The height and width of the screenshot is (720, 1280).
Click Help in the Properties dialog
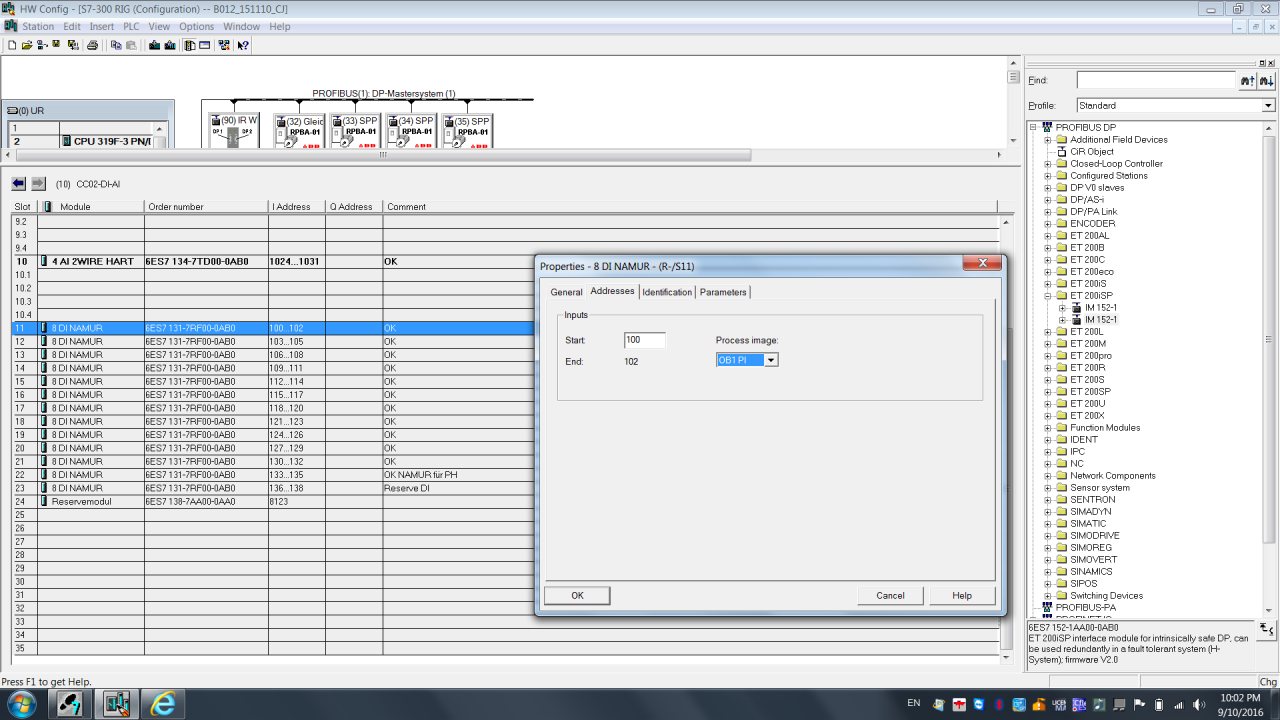click(x=962, y=595)
